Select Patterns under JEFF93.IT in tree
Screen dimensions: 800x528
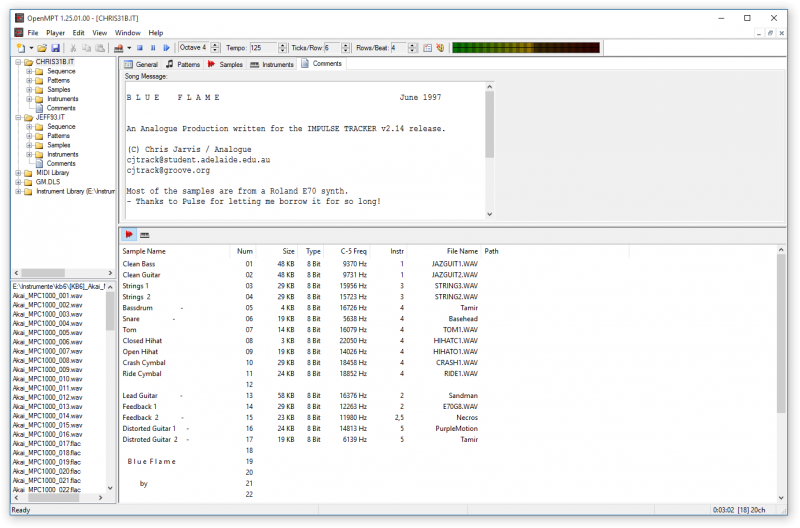58,136
